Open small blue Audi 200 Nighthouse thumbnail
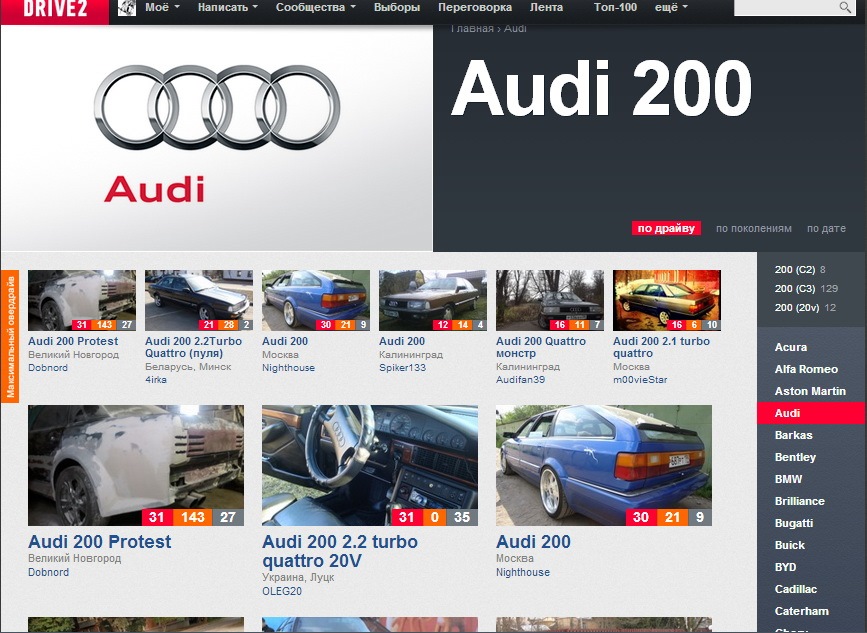 (316, 300)
